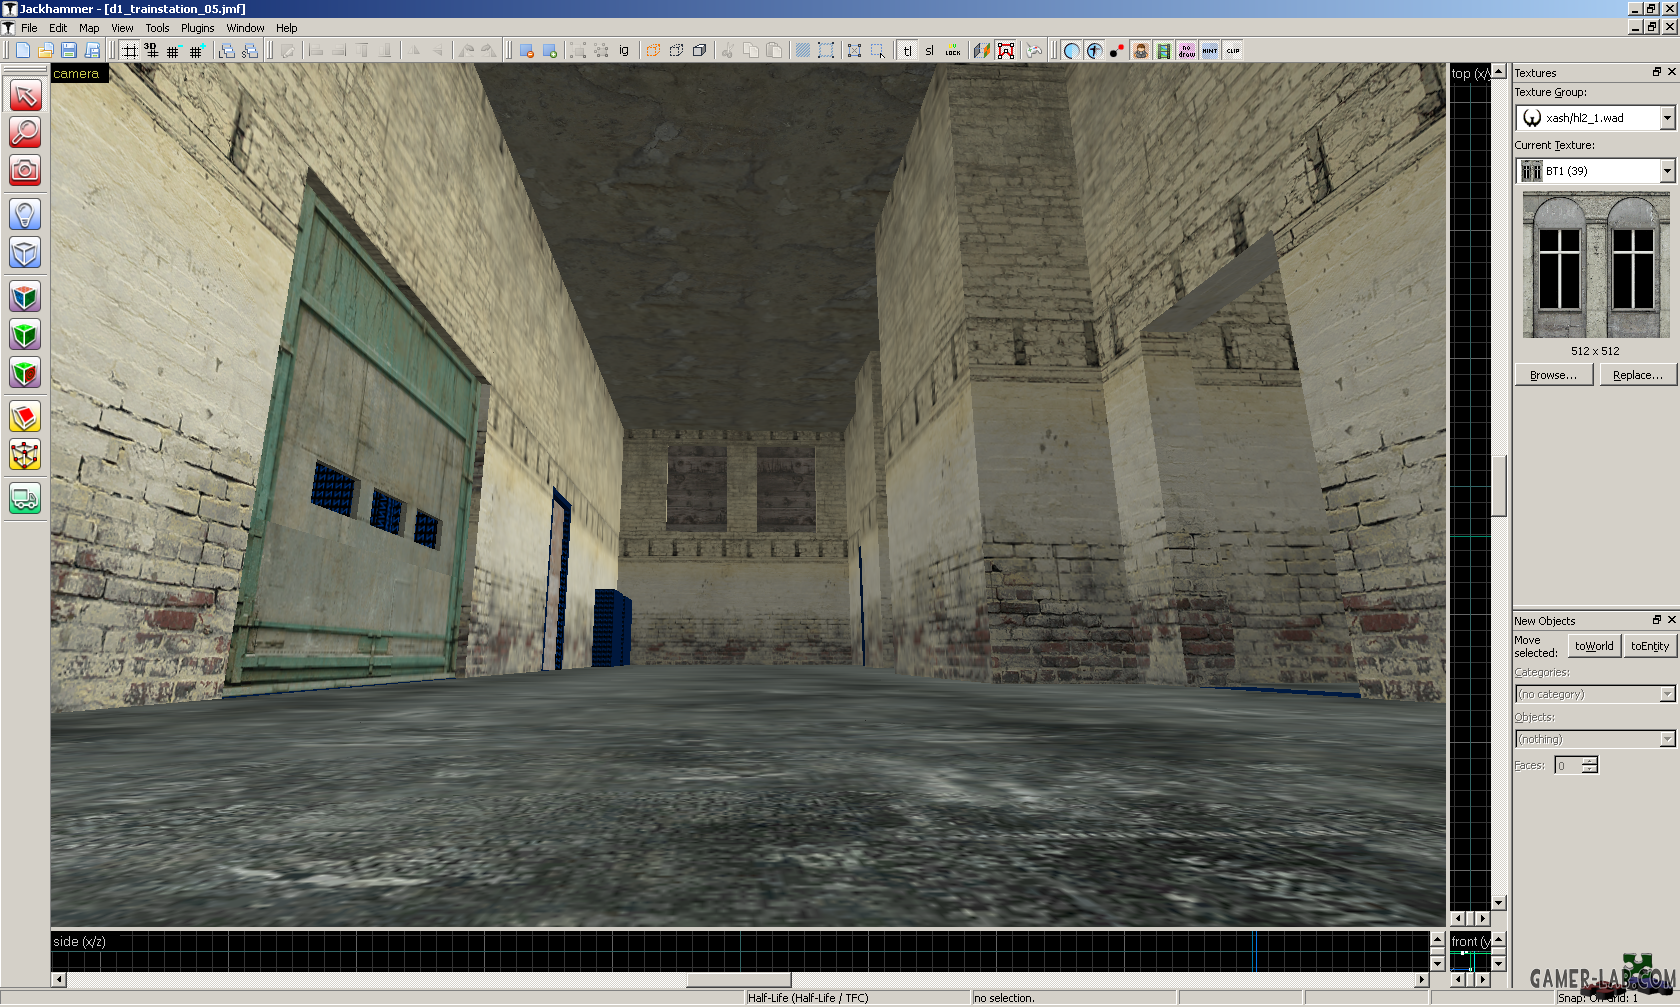Viewport: 1680px width, 1008px height.
Task: Click the Faces spinner arrows
Action: [x=1590, y=766]
